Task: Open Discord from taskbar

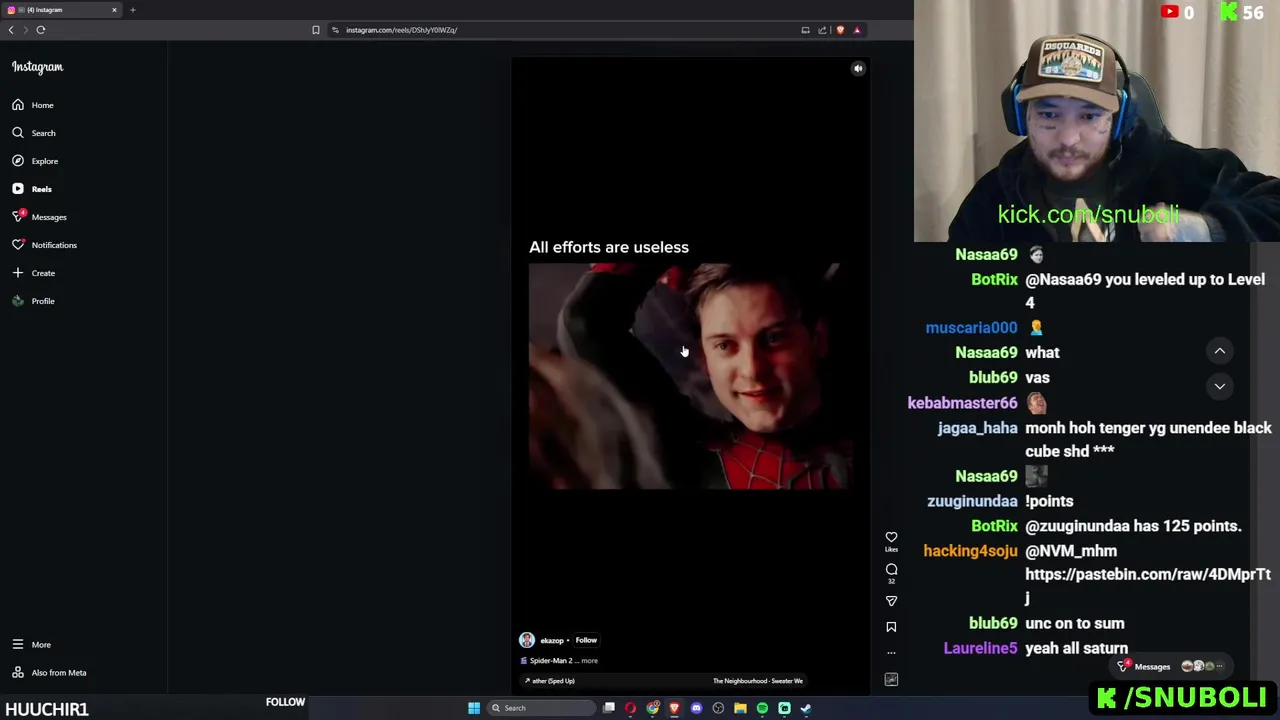Action: [696, 708]
